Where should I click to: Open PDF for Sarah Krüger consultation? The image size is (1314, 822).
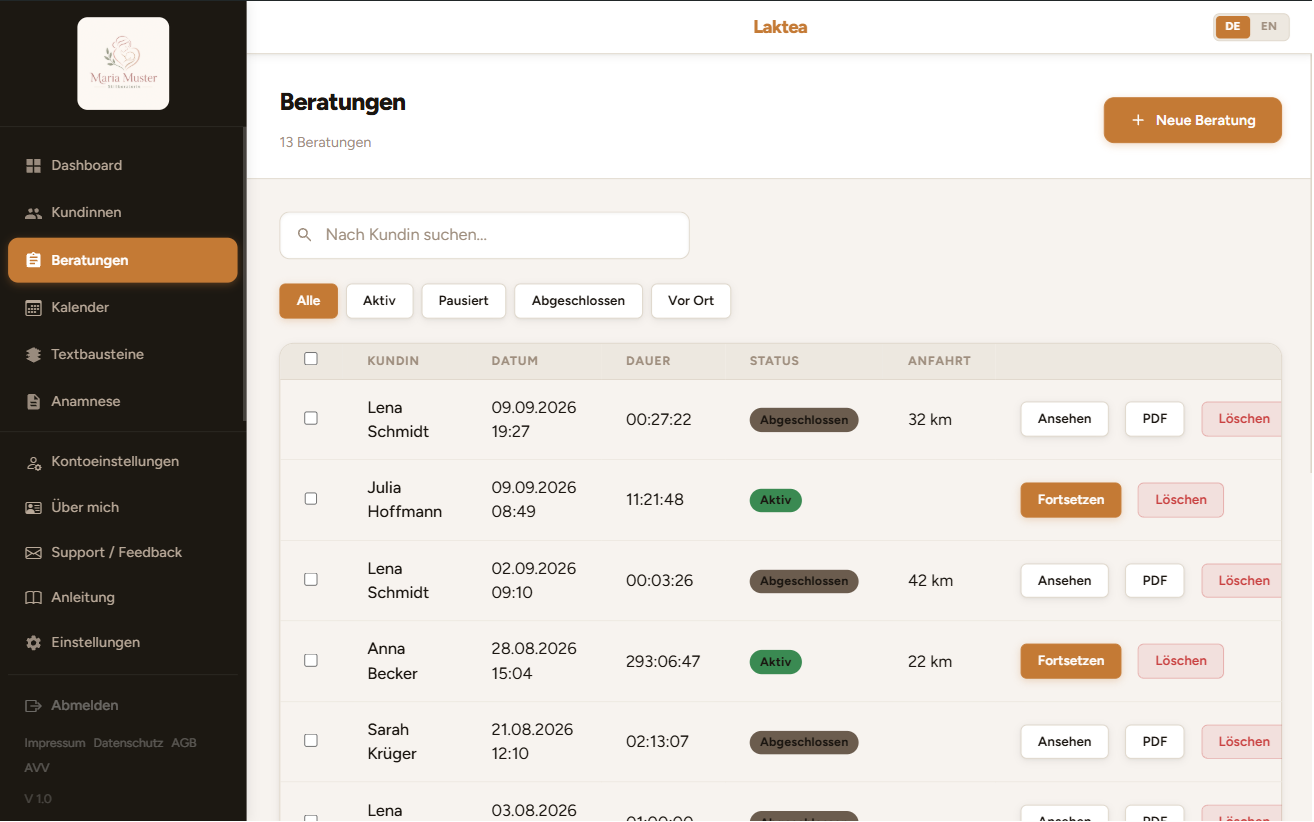coord(1155,742)
